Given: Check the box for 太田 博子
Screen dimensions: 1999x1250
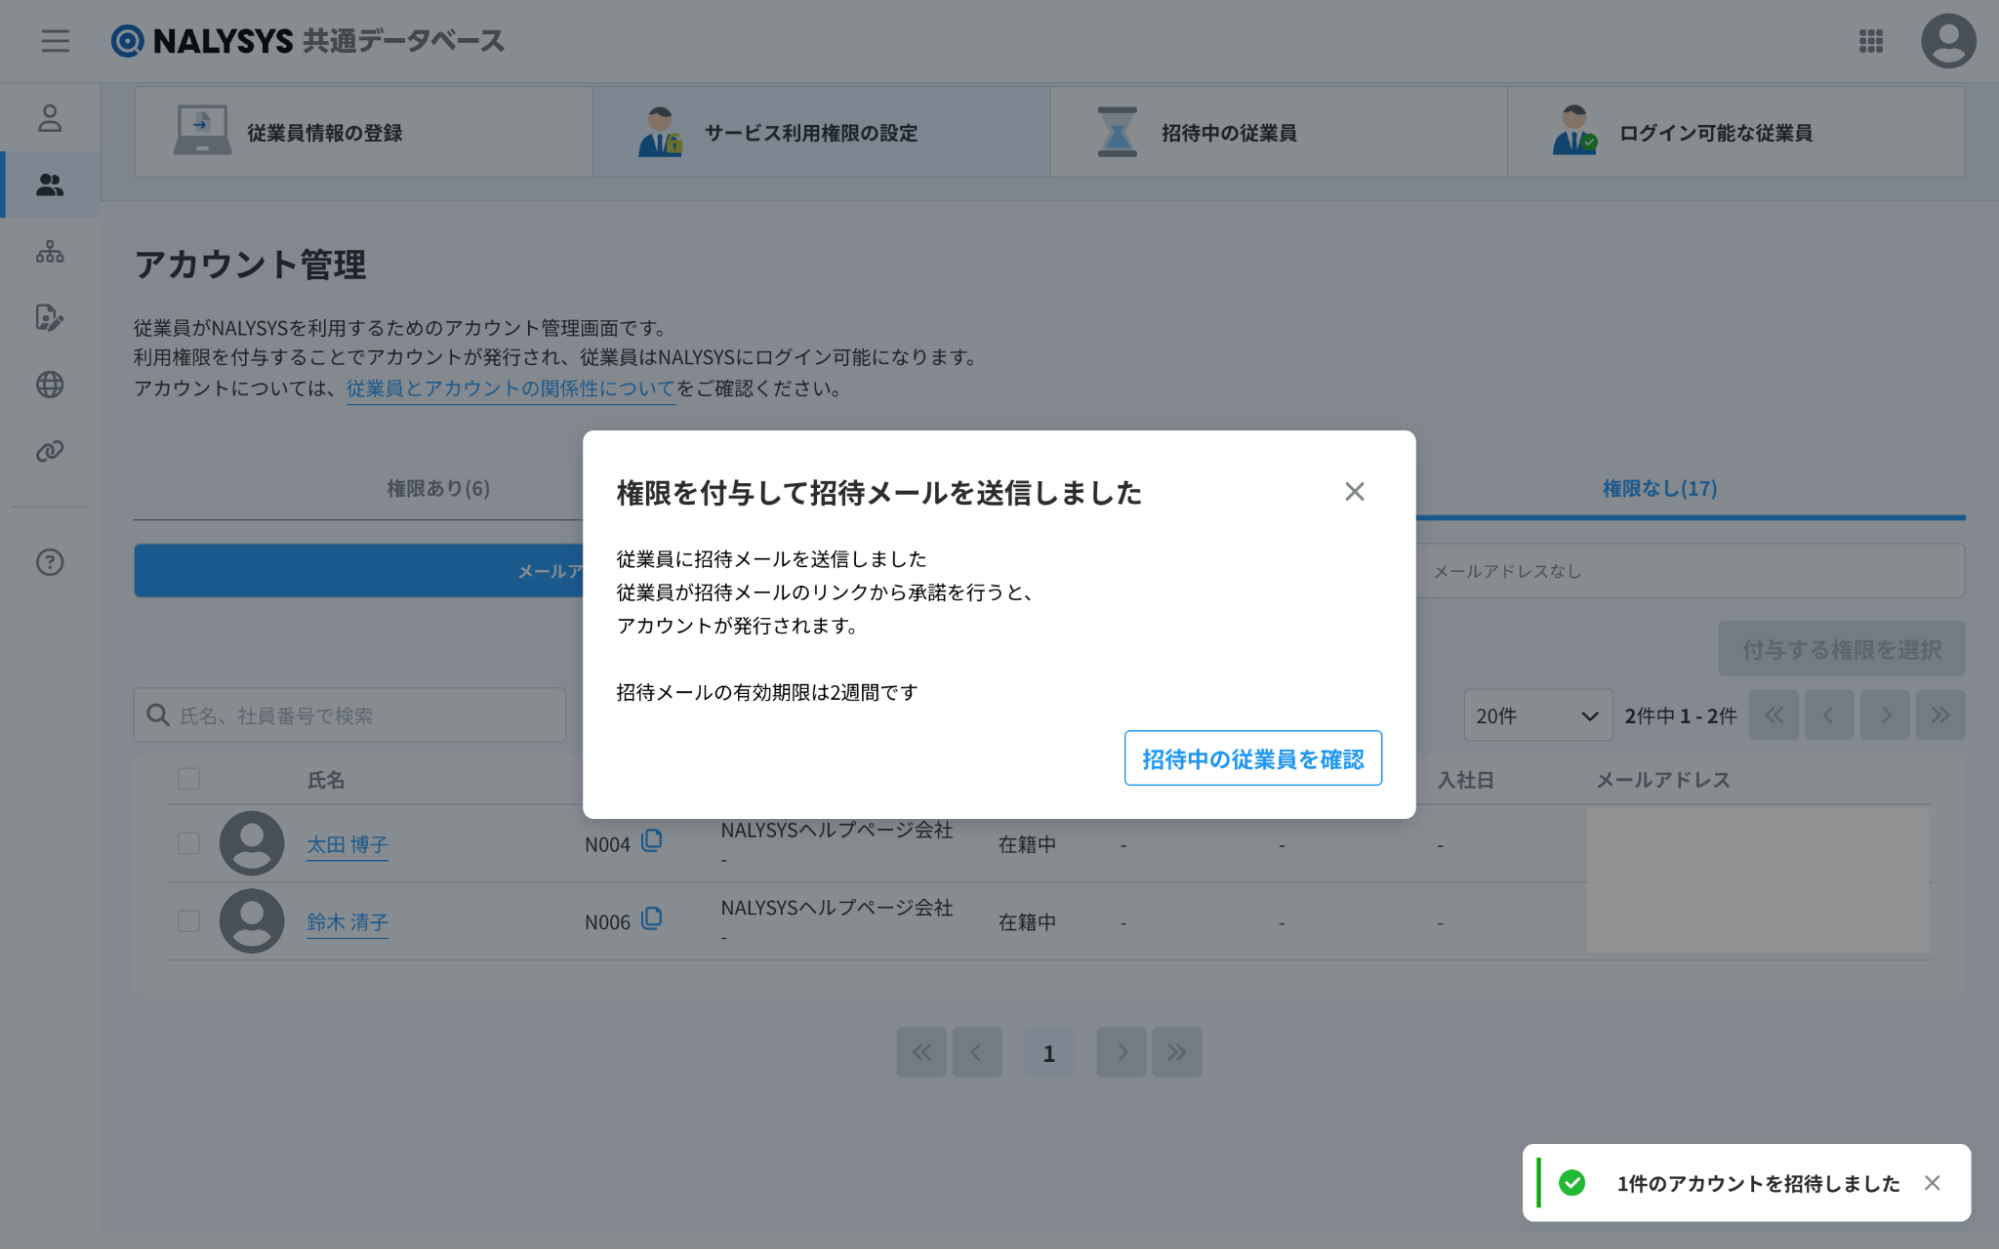Looking at the screenshot, I should point(189,843).
